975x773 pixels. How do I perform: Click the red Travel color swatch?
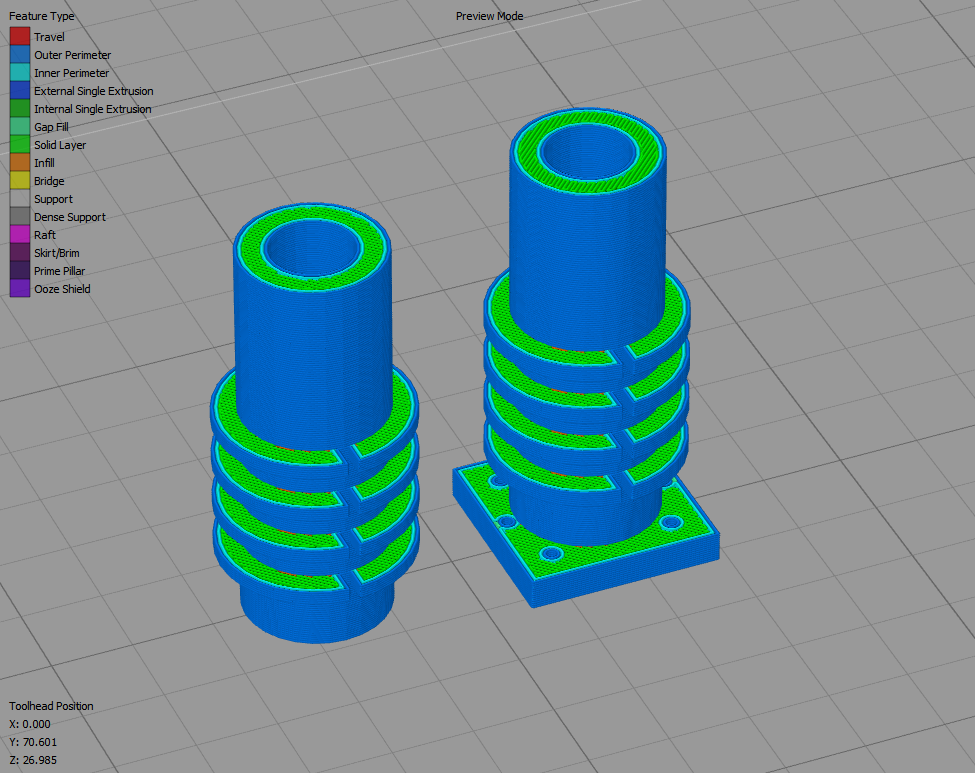pyautogui.click(x=20, y=37)
